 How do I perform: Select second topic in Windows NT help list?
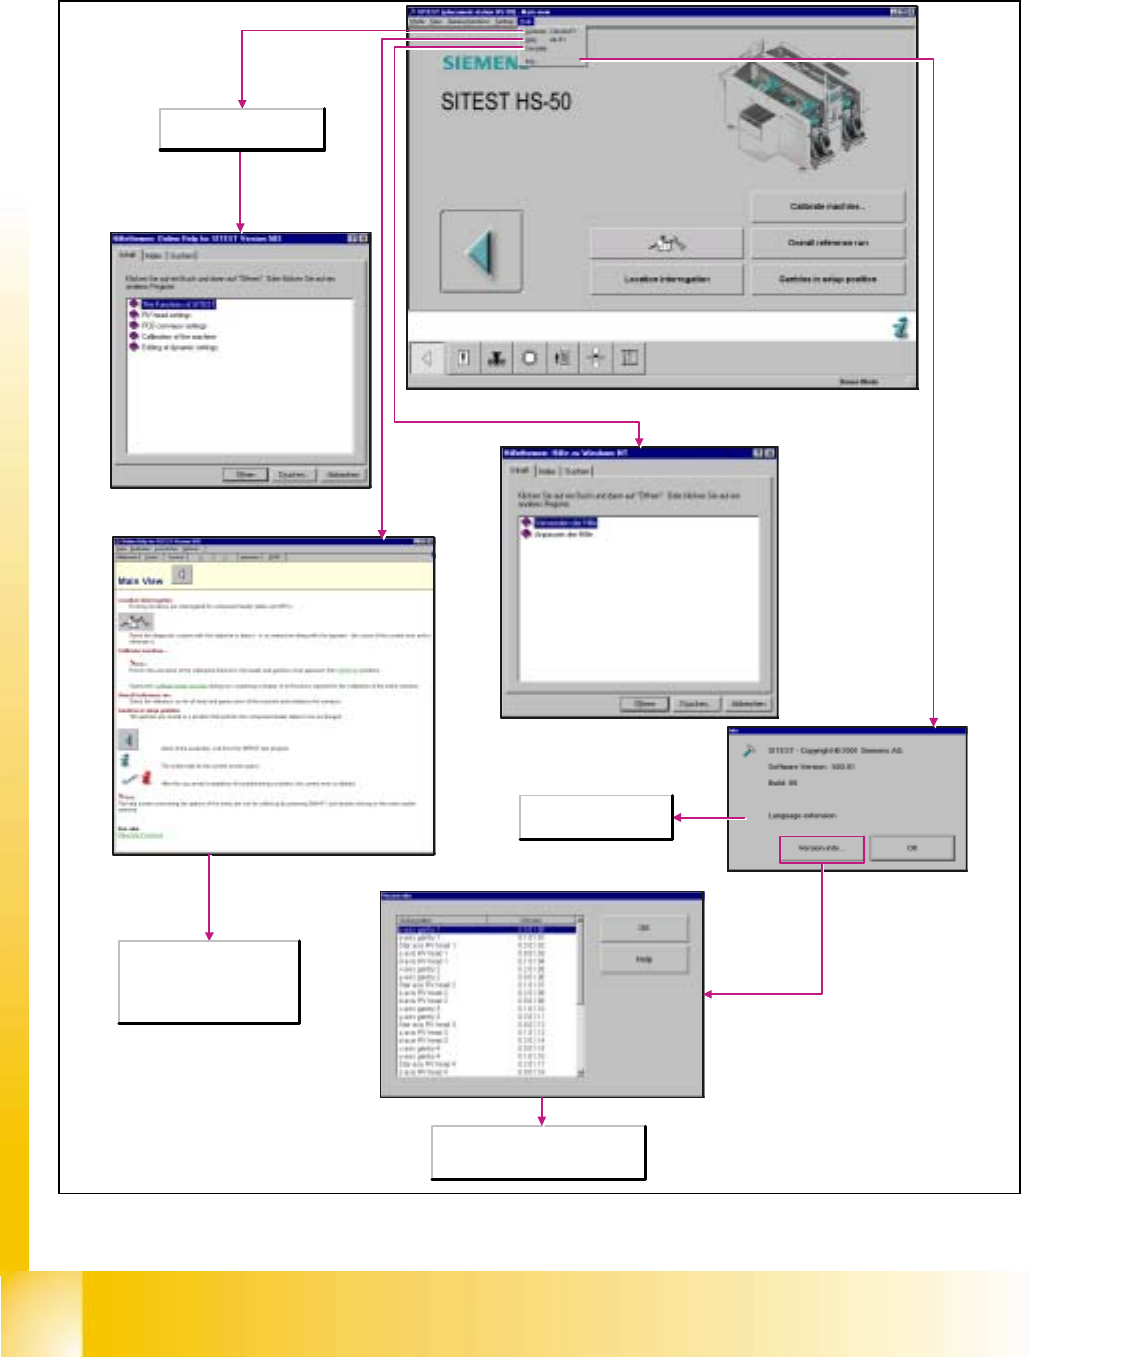point(564,535)
